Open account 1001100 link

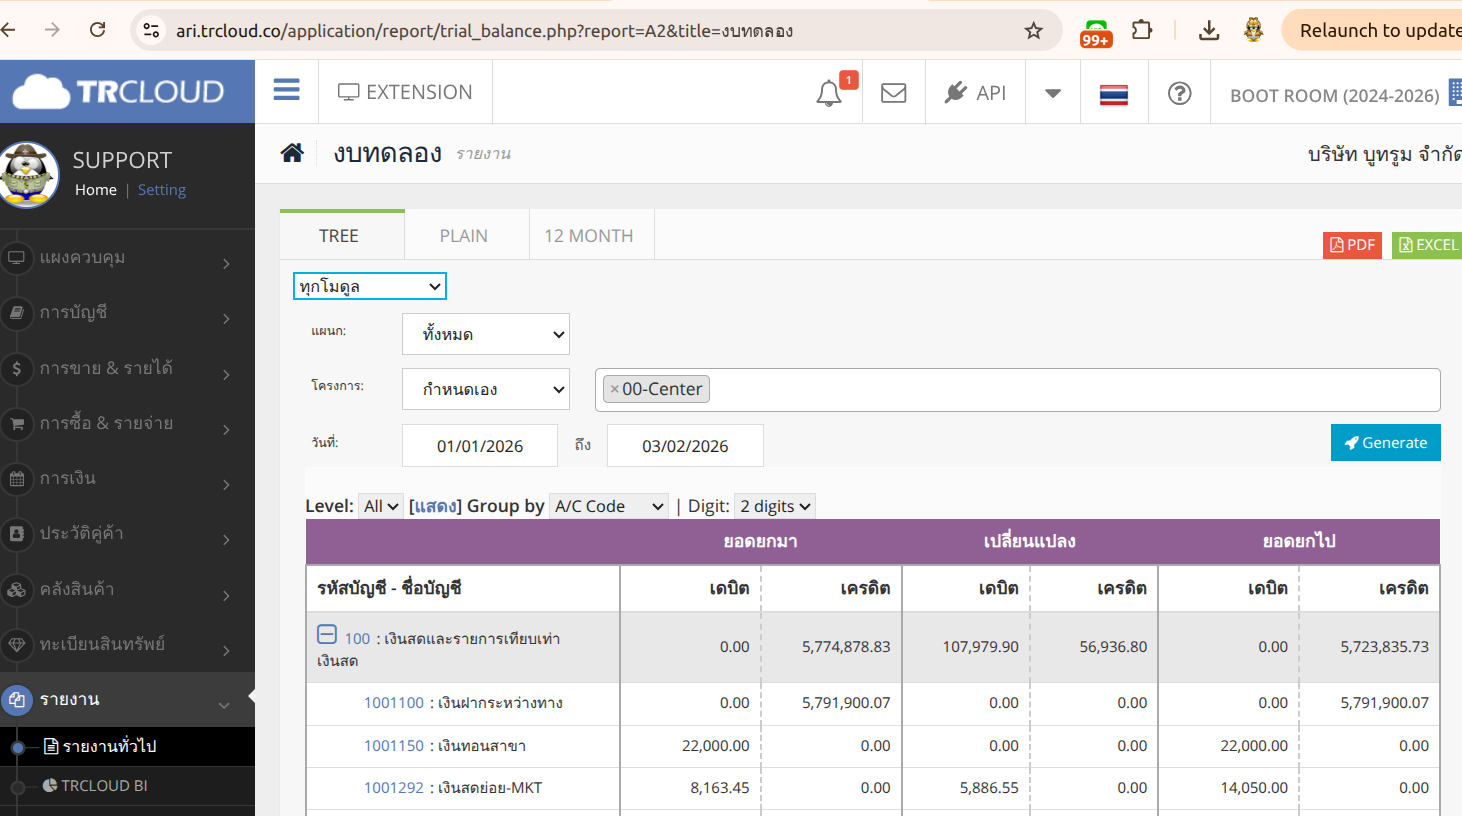pos(394,703)
